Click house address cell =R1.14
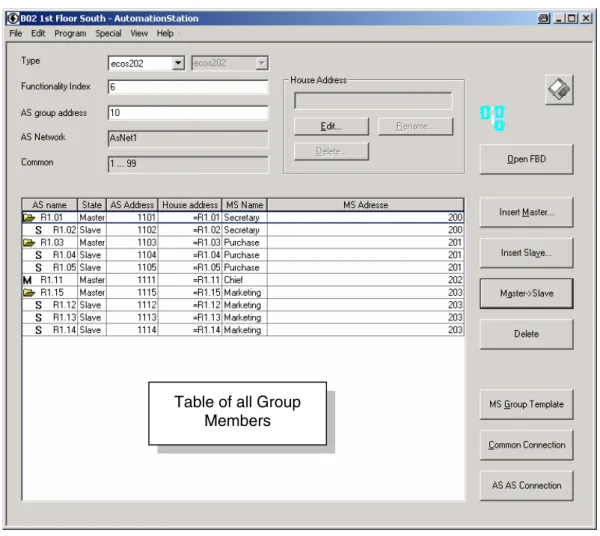600x536 pixels. click(190, 330)
